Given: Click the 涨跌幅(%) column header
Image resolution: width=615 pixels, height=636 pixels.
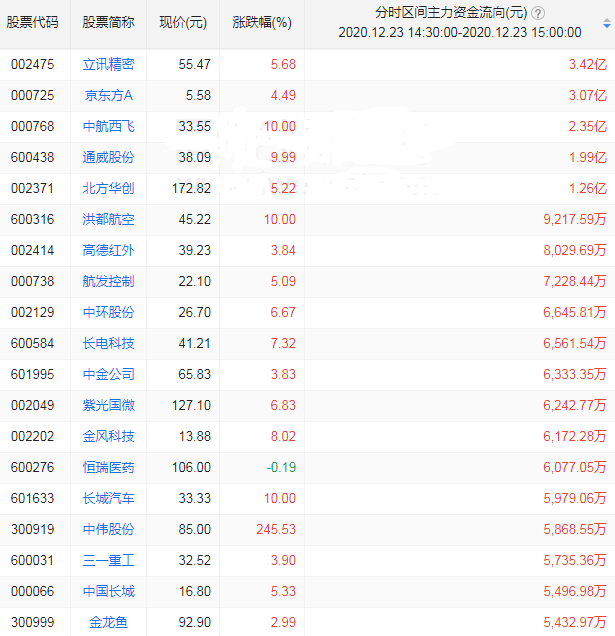Looking at the screenshot, I should 262,23.
